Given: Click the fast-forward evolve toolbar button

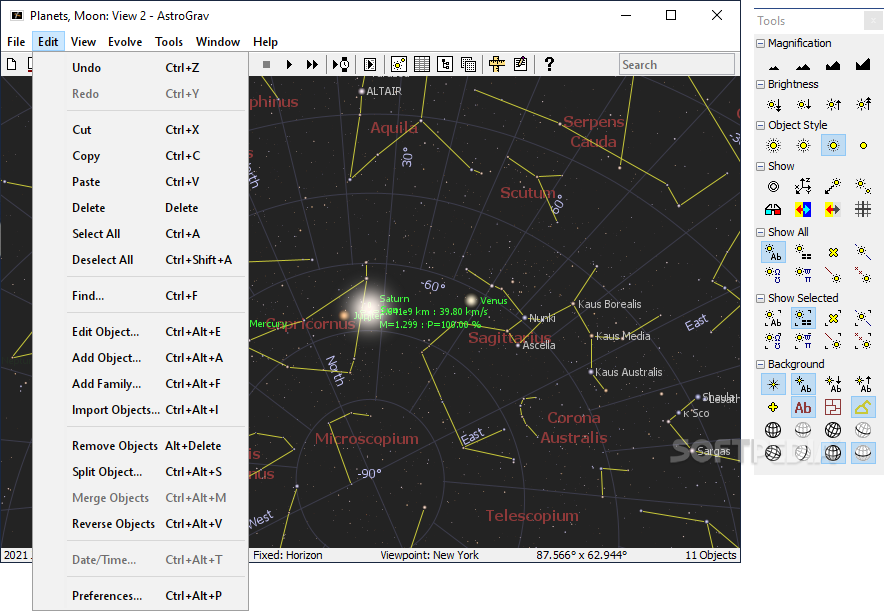Looking at the screenshot, I should (x=312, y=64).
